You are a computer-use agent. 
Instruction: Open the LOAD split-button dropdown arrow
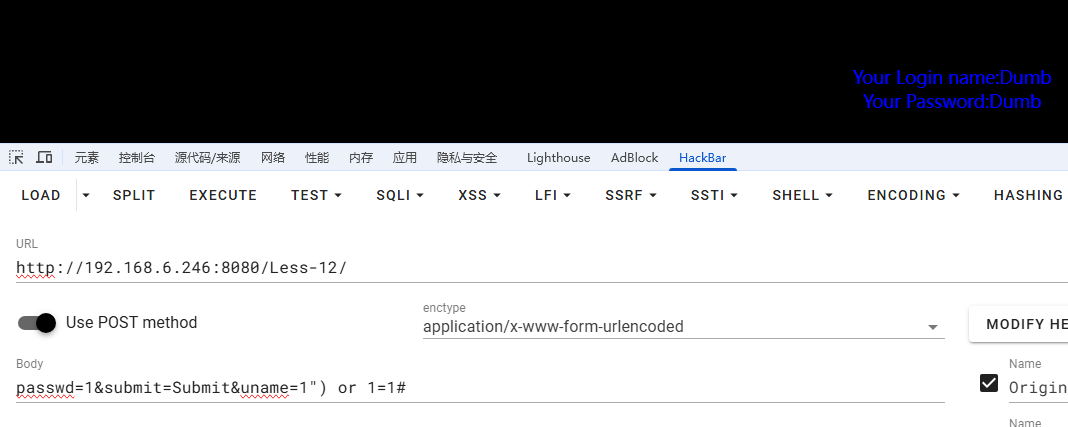click(x=86, y=195)
